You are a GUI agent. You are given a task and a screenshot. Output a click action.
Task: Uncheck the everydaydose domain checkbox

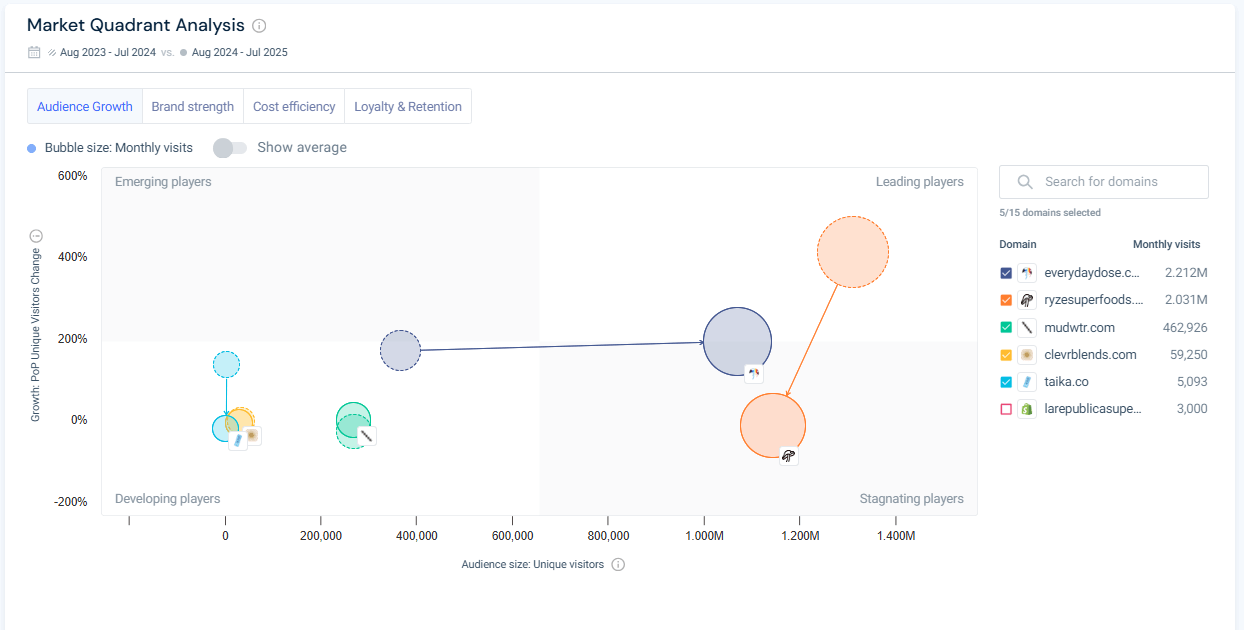coord(1006,273)
